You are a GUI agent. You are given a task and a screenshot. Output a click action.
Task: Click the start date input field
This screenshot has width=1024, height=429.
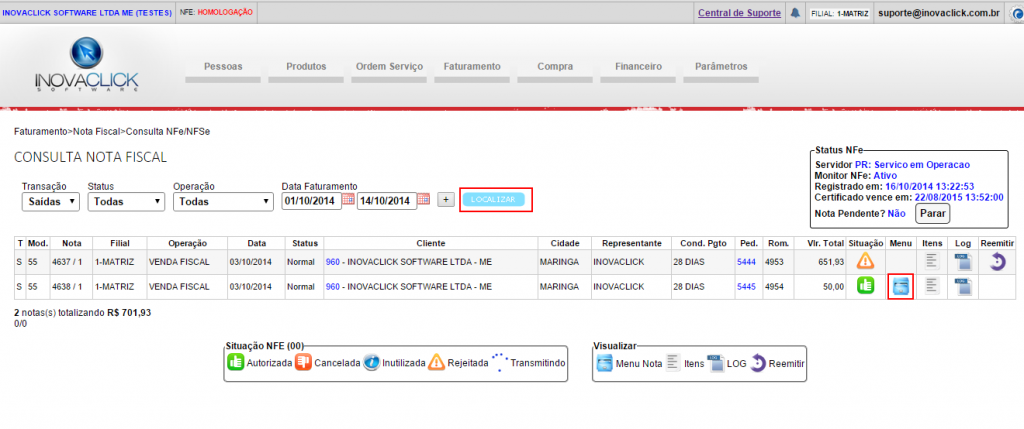[x=311, y=201]
